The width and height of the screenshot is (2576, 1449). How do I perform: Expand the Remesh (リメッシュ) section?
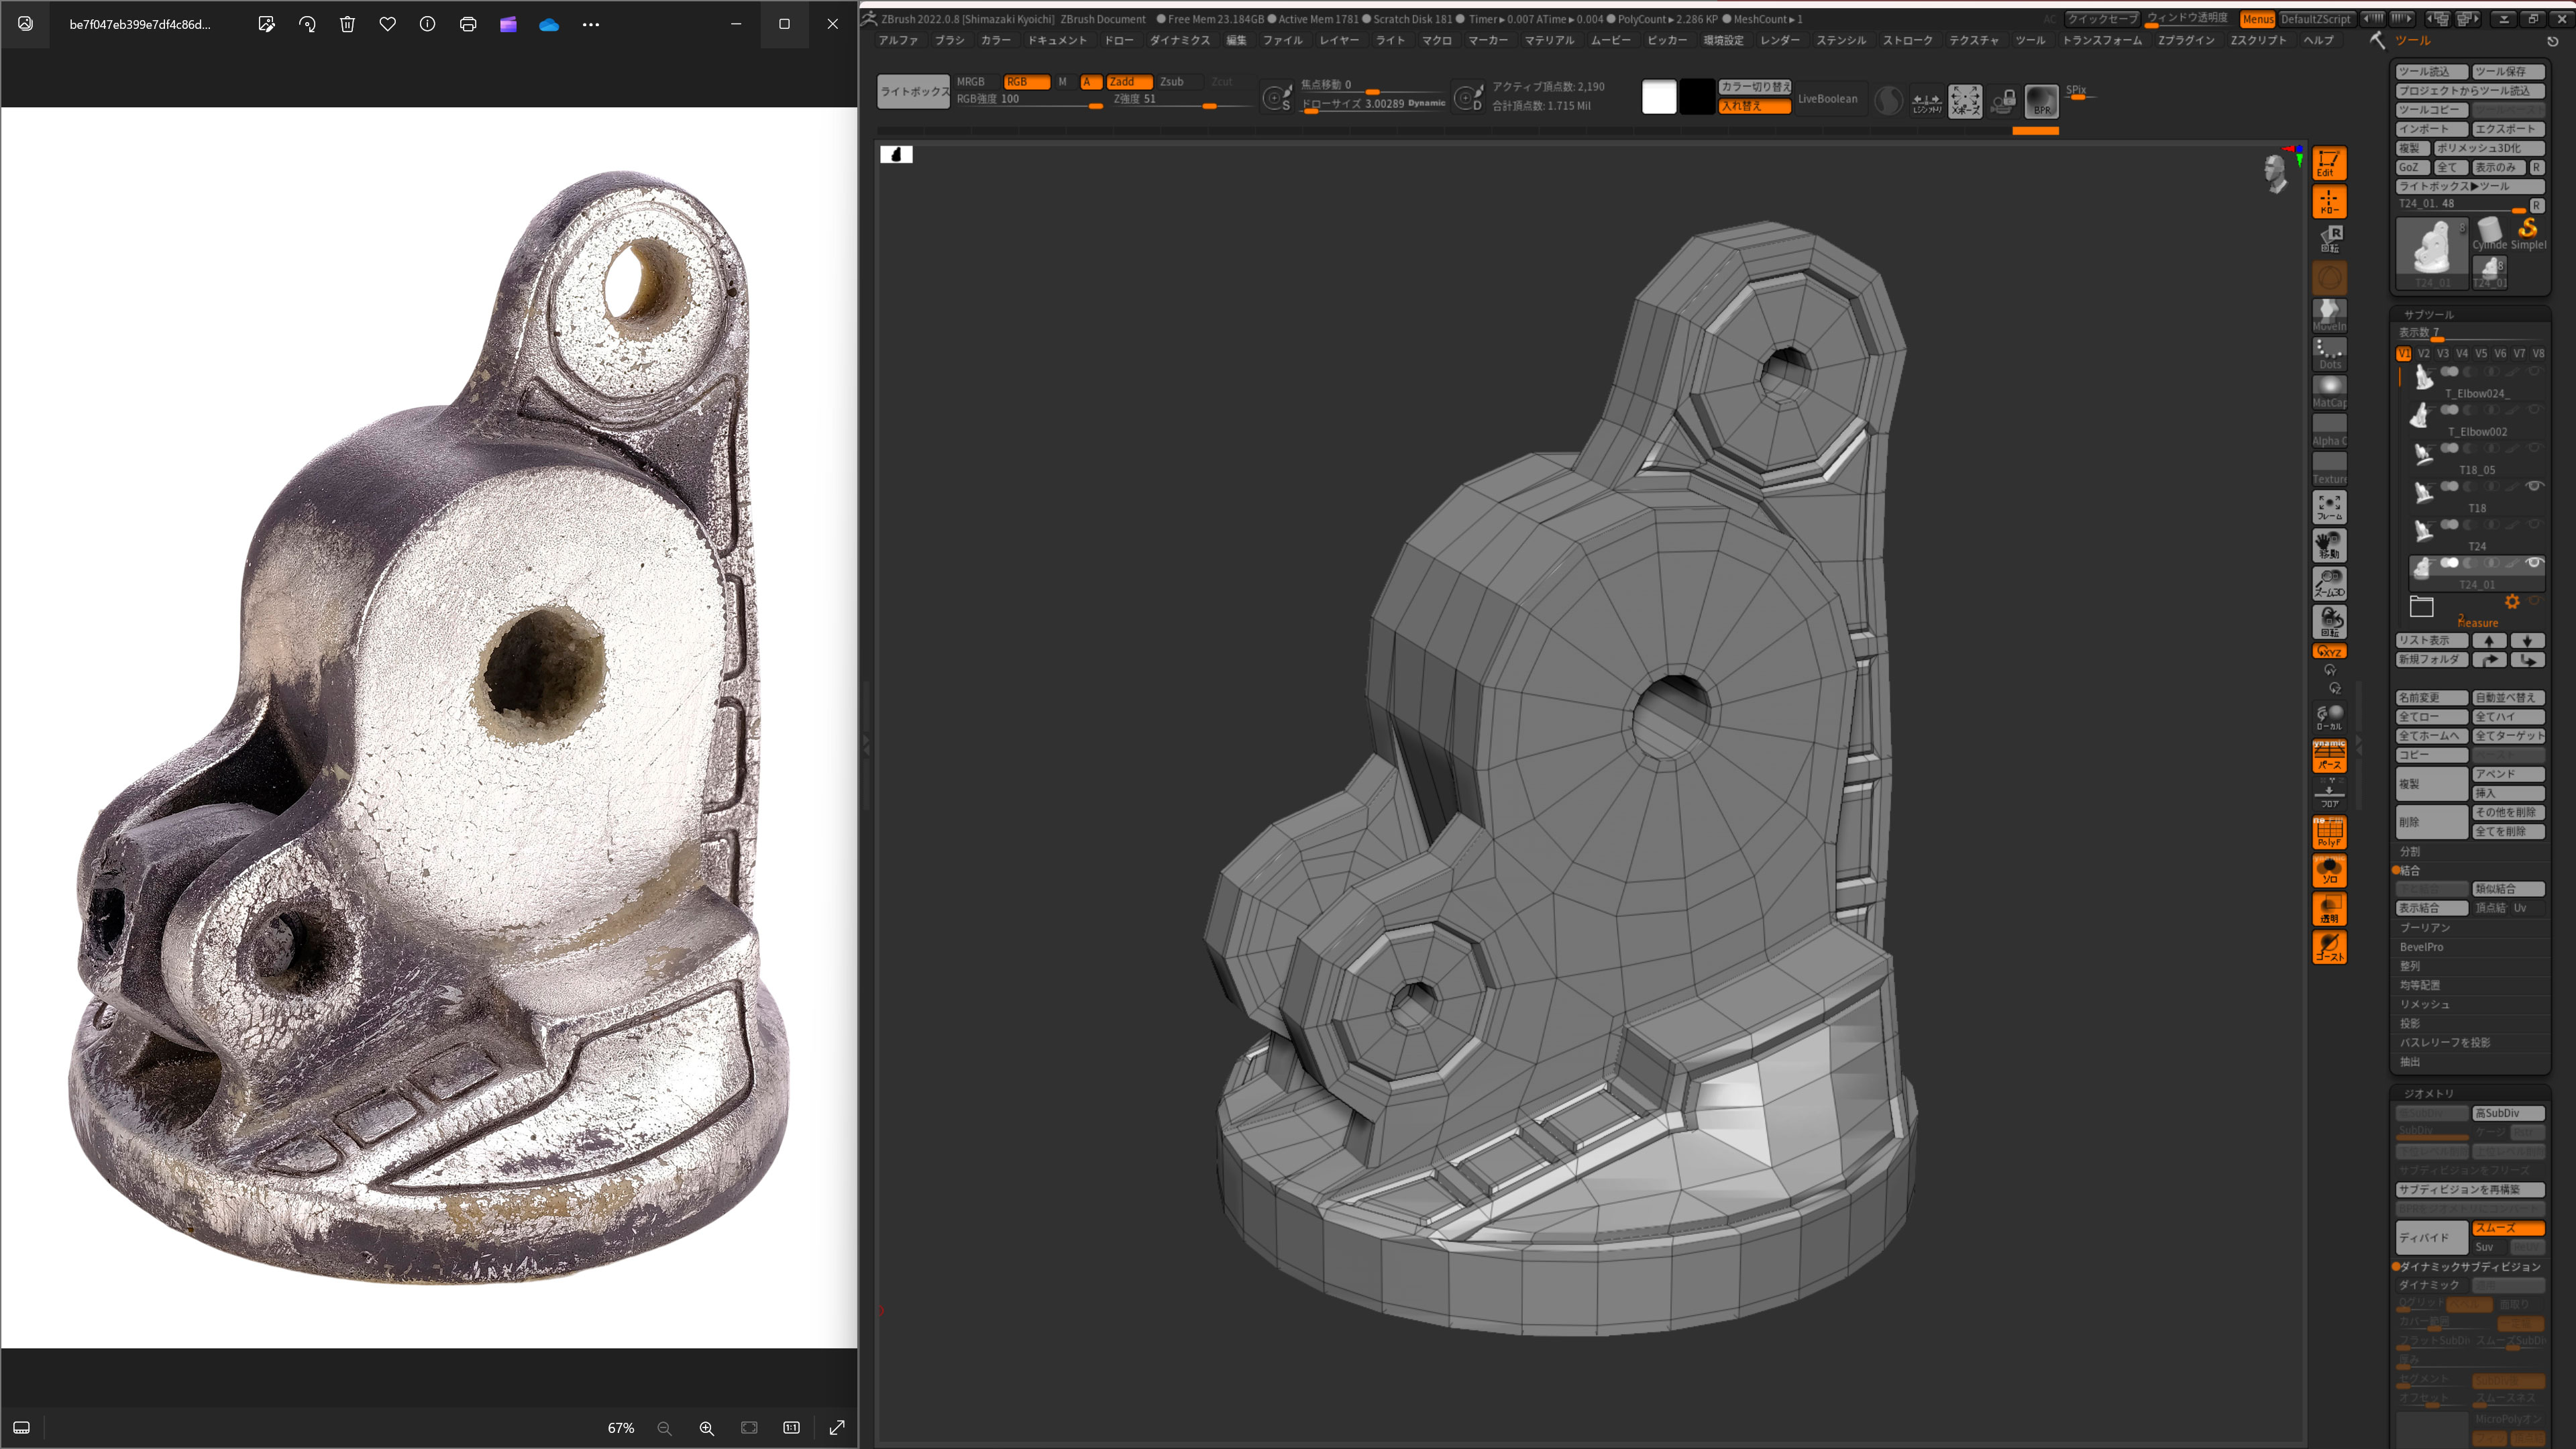click(2425, 1004)
